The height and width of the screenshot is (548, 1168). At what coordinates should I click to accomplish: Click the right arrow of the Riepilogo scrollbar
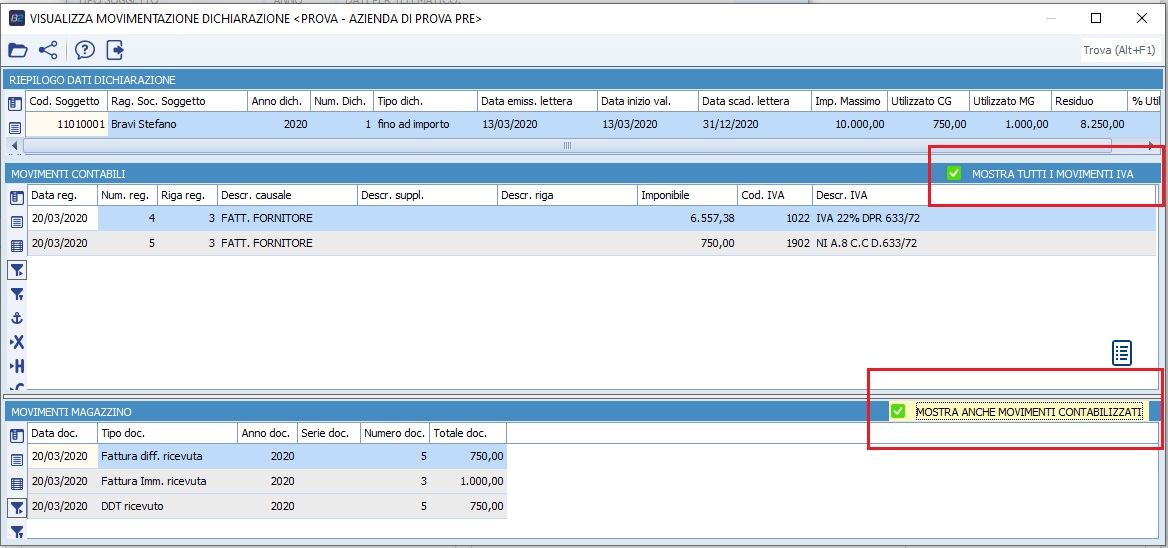pos(1152,145)
